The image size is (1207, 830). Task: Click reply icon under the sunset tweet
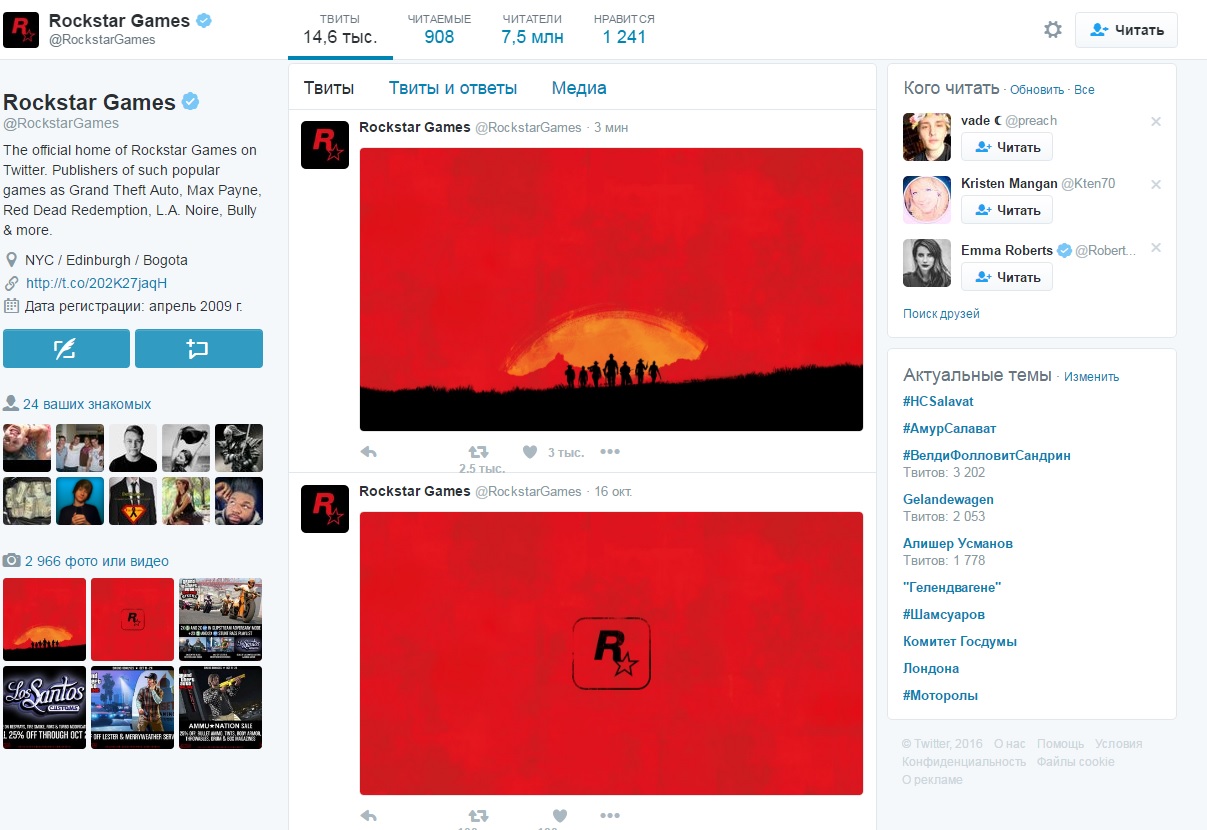click(x=368, y=452)
